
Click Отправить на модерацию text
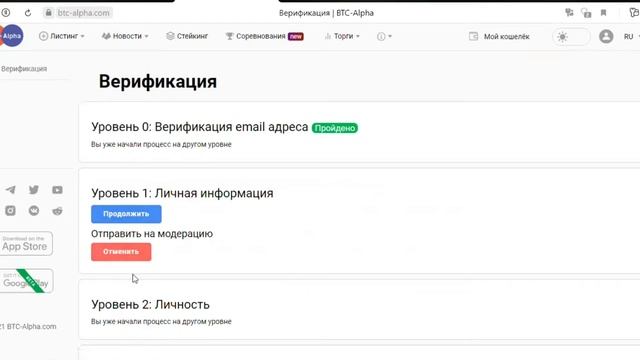pyautogui.click(x=152, y=234)
